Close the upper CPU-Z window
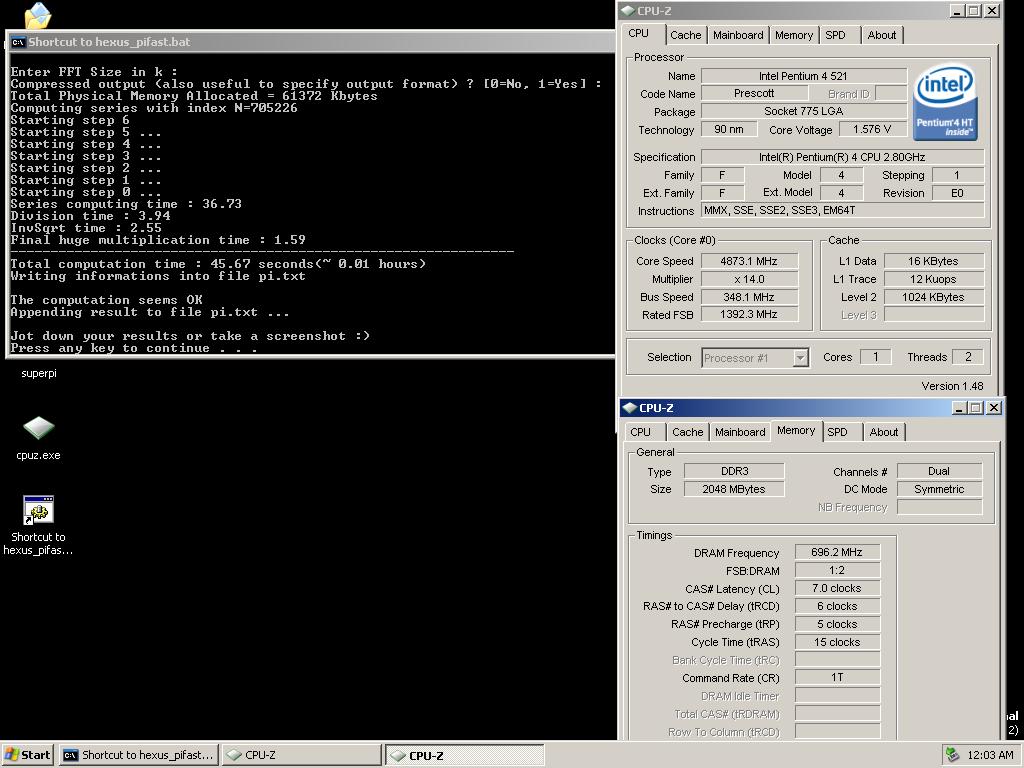 pyautogui.click(x=991, y=11)
